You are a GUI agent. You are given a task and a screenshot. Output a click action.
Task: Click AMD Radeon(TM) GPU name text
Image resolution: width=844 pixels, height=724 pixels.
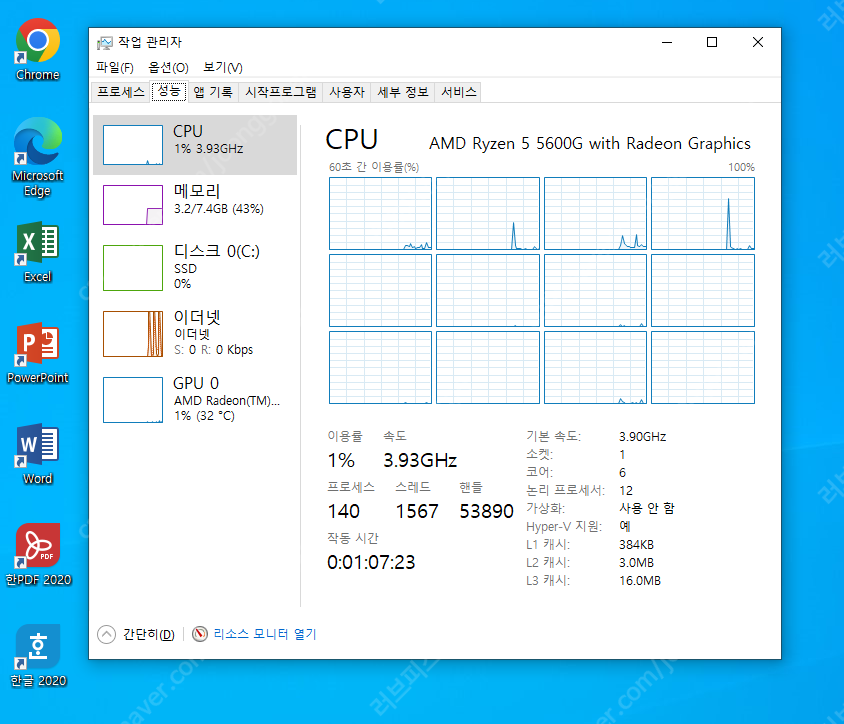tap(227, 400)
